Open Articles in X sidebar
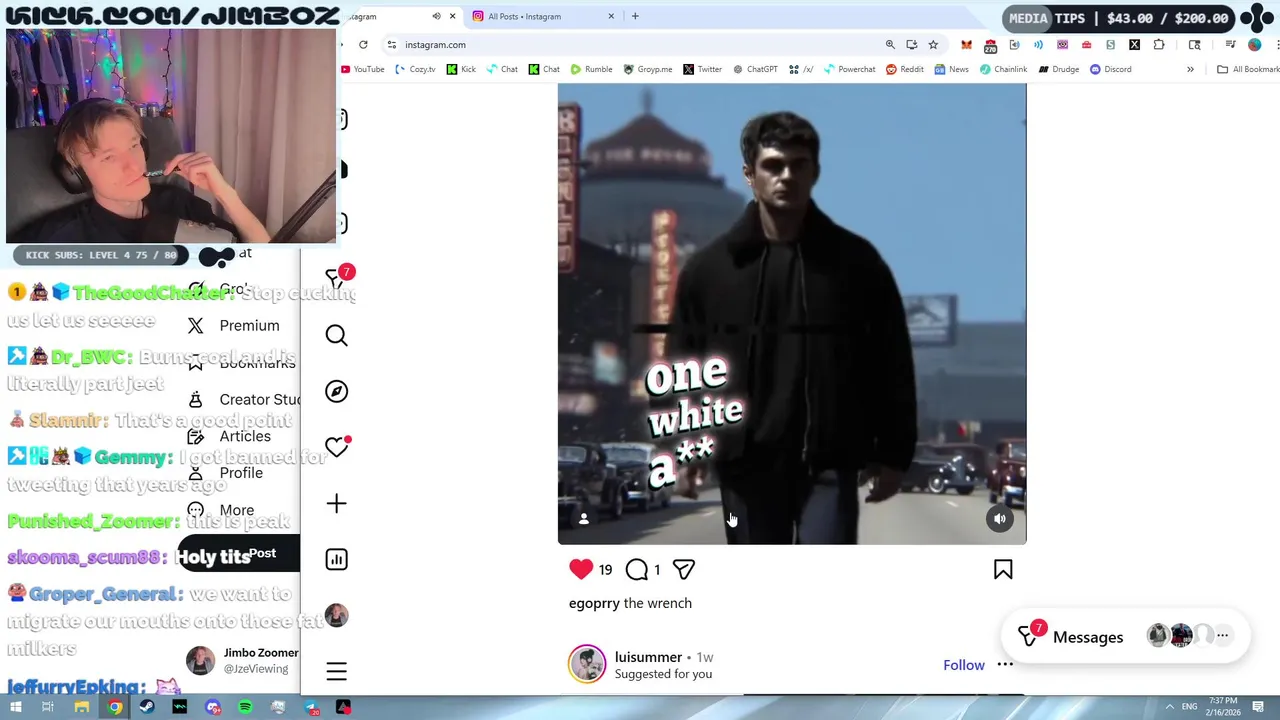The image size is (1280, 720). 229,436
